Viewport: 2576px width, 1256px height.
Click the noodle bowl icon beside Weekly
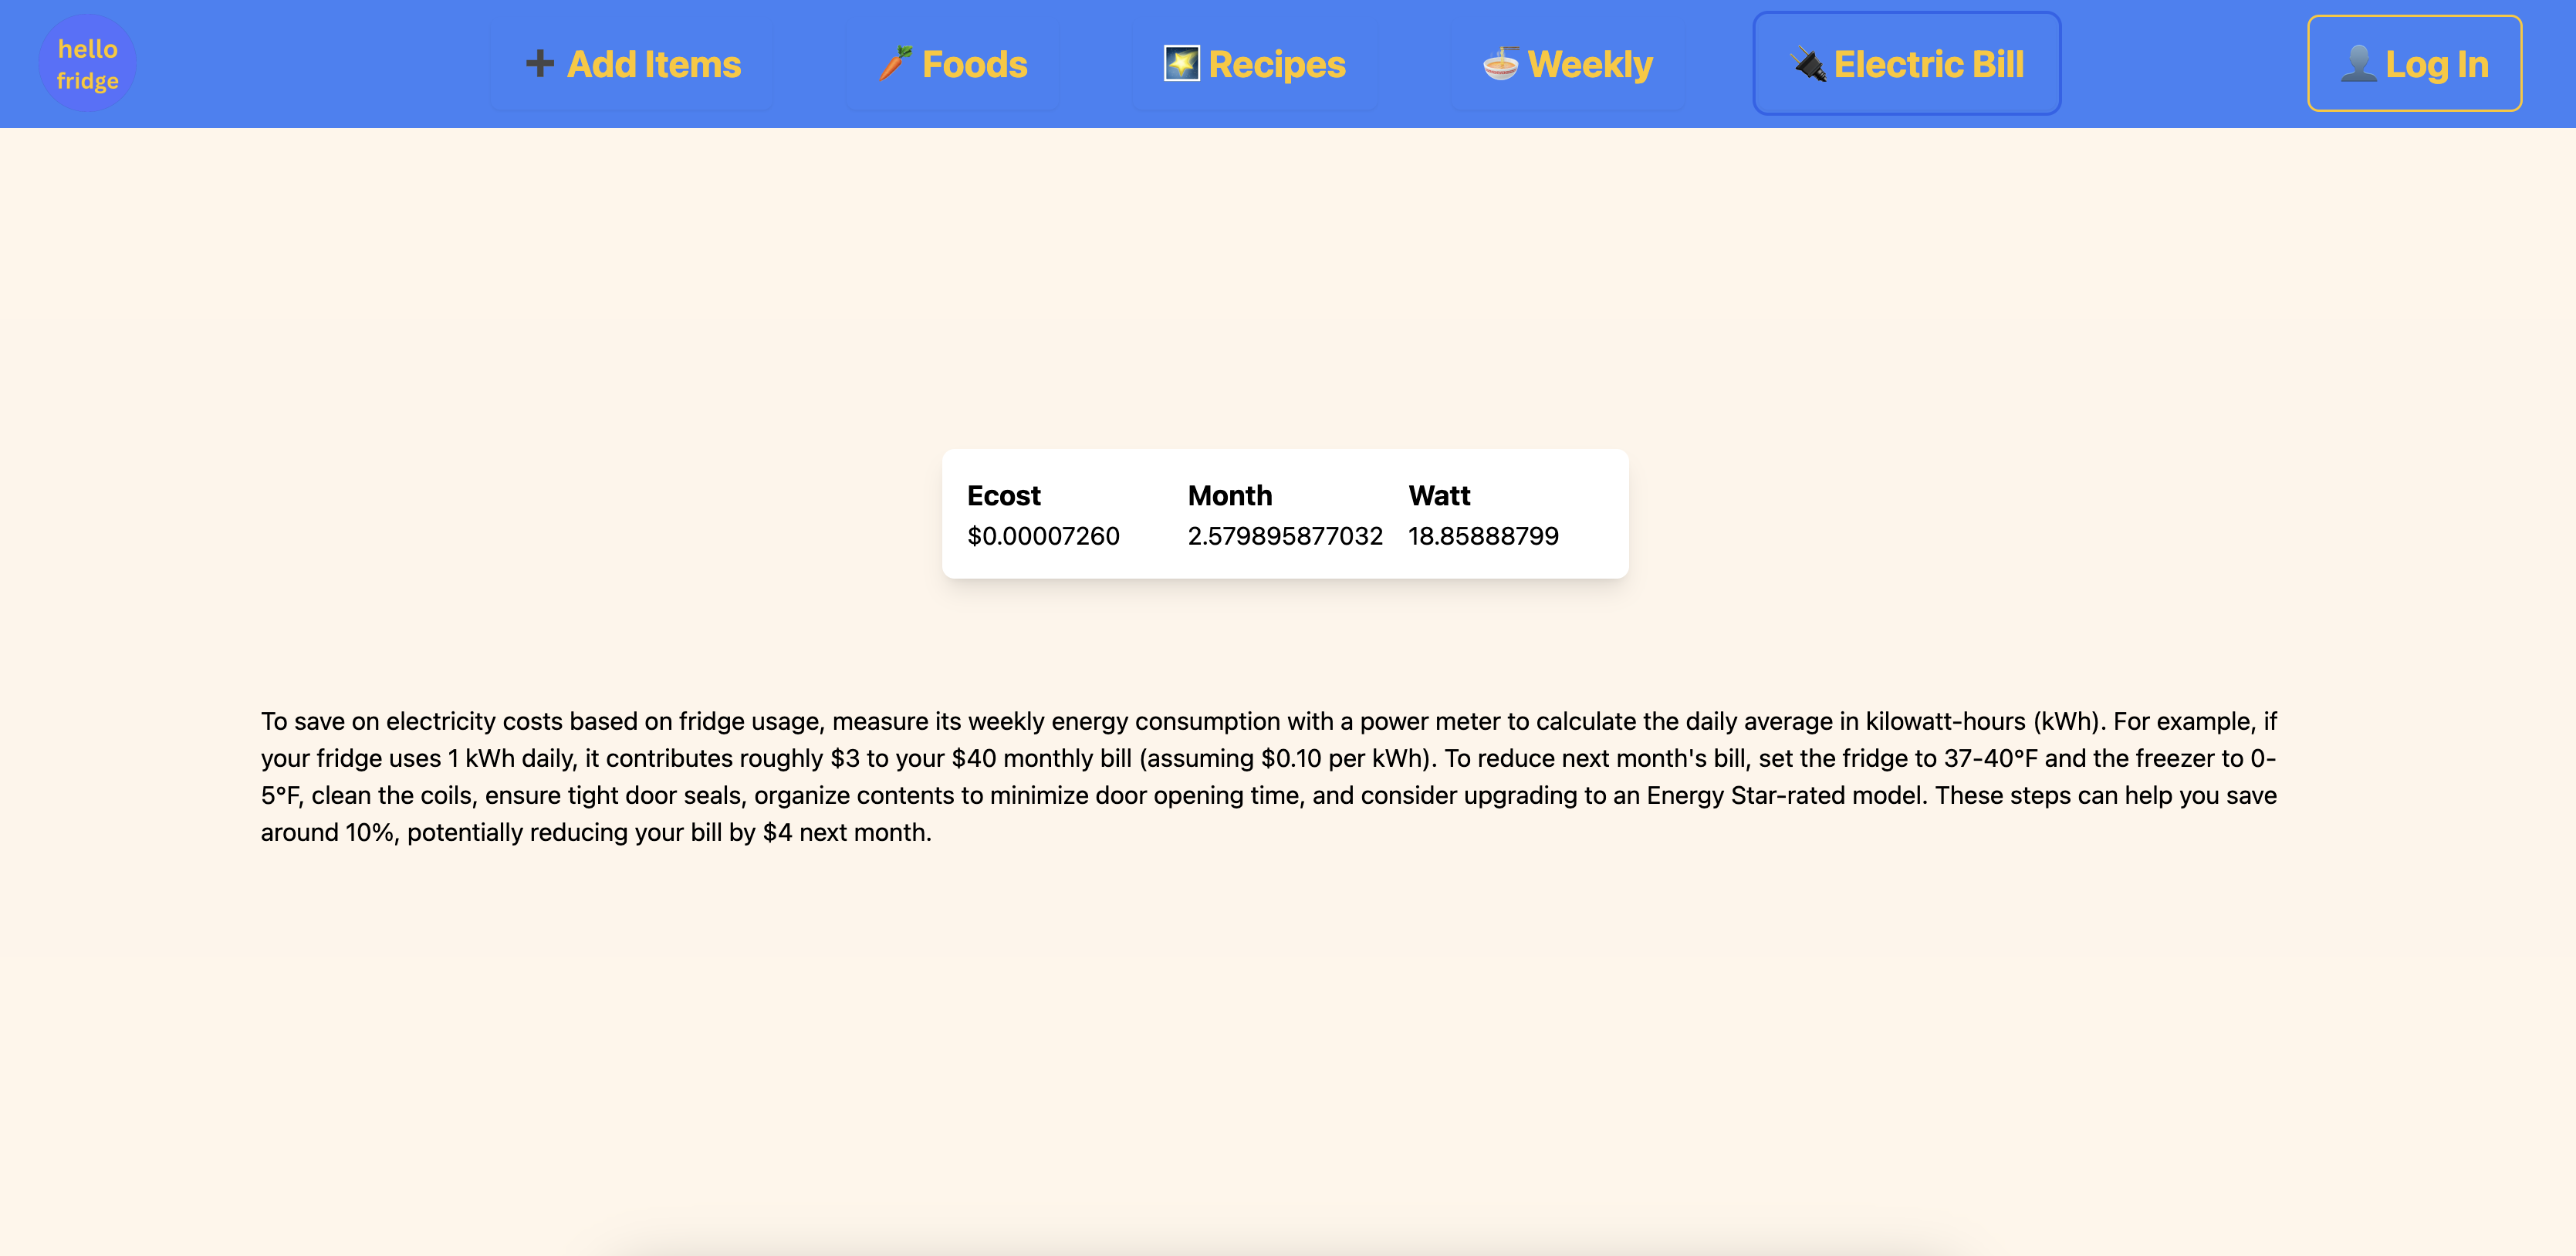tap(1500, 64)
